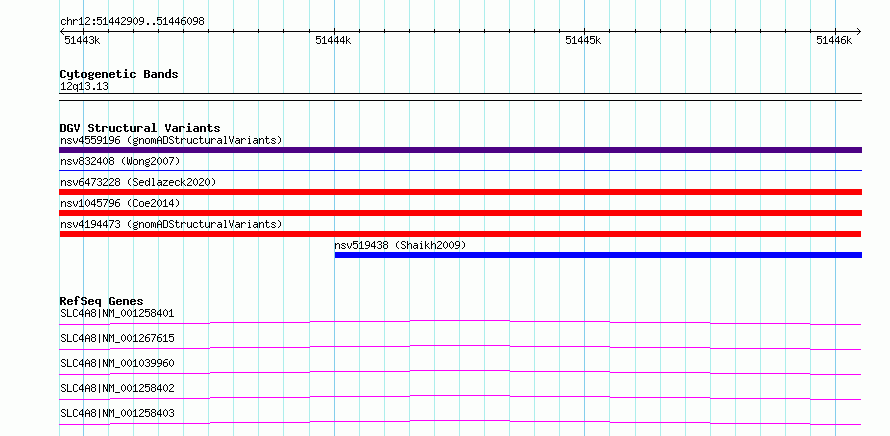This screenshot has height=436, width=890.
Task: Select the 51446k ruler label
Action: [x=834, y=40]
